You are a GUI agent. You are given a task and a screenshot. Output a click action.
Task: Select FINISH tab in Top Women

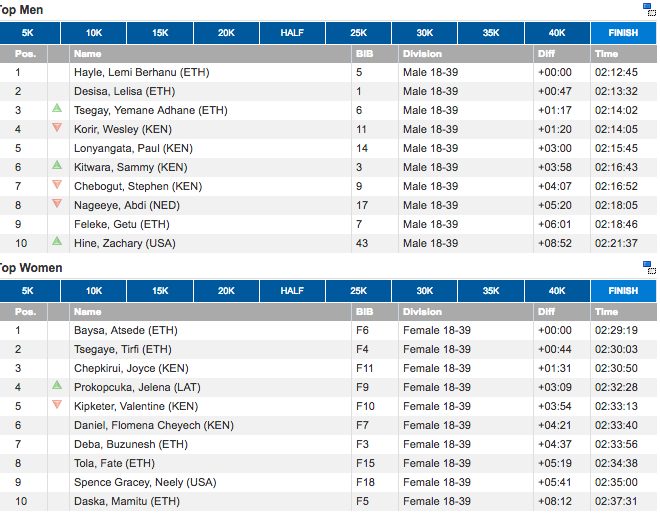pyautogui.click(x=623, y=291)
